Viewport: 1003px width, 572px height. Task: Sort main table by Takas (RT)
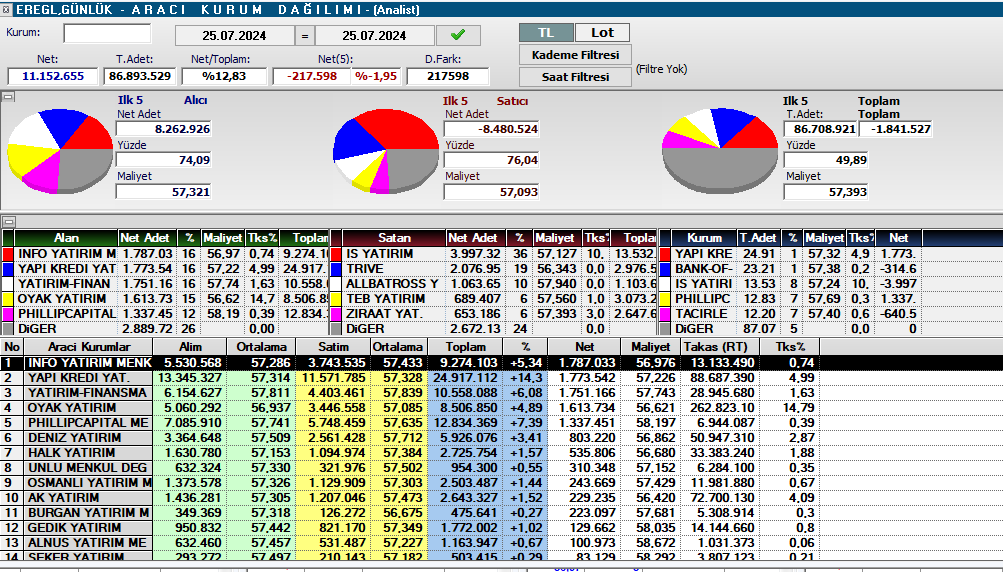tap(720, 347)
